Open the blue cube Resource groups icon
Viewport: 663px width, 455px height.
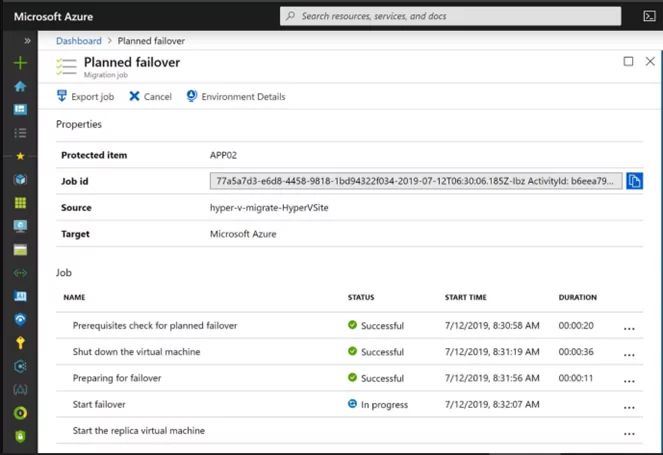[x=20, y=179]
